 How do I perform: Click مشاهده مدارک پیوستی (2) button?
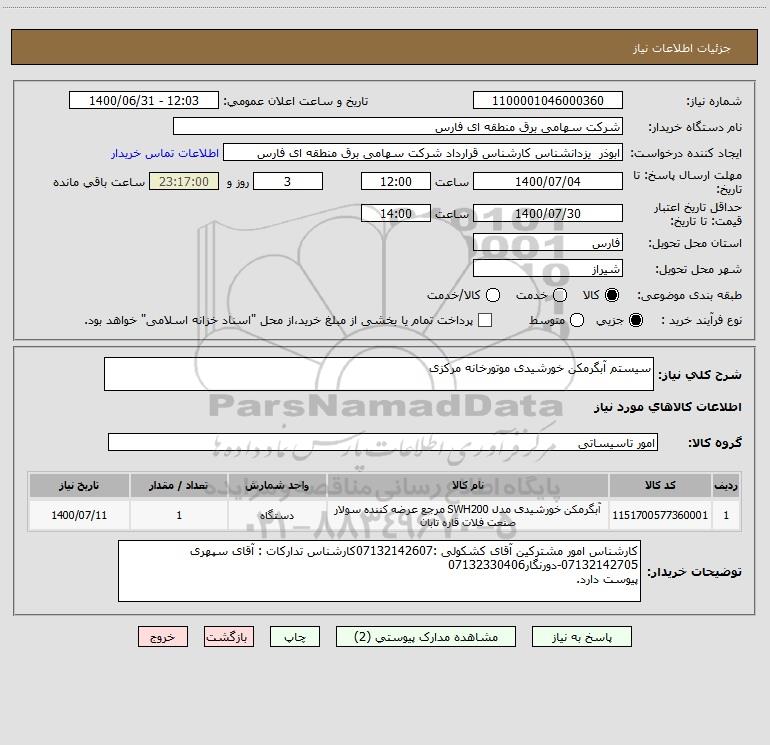[426, 637]
